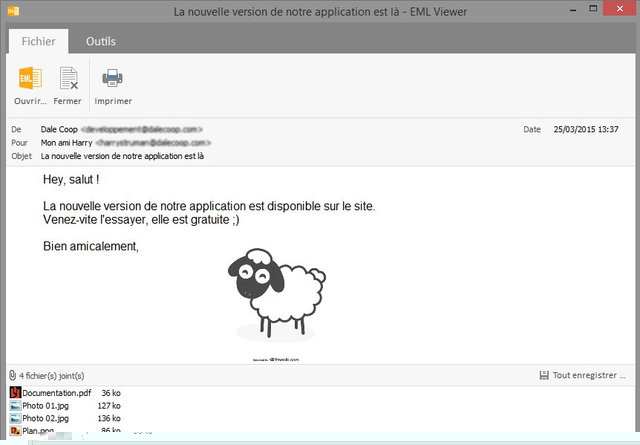Click the freepik credit link below the sheep
This screenshot has height=445, width=640.
275,357
